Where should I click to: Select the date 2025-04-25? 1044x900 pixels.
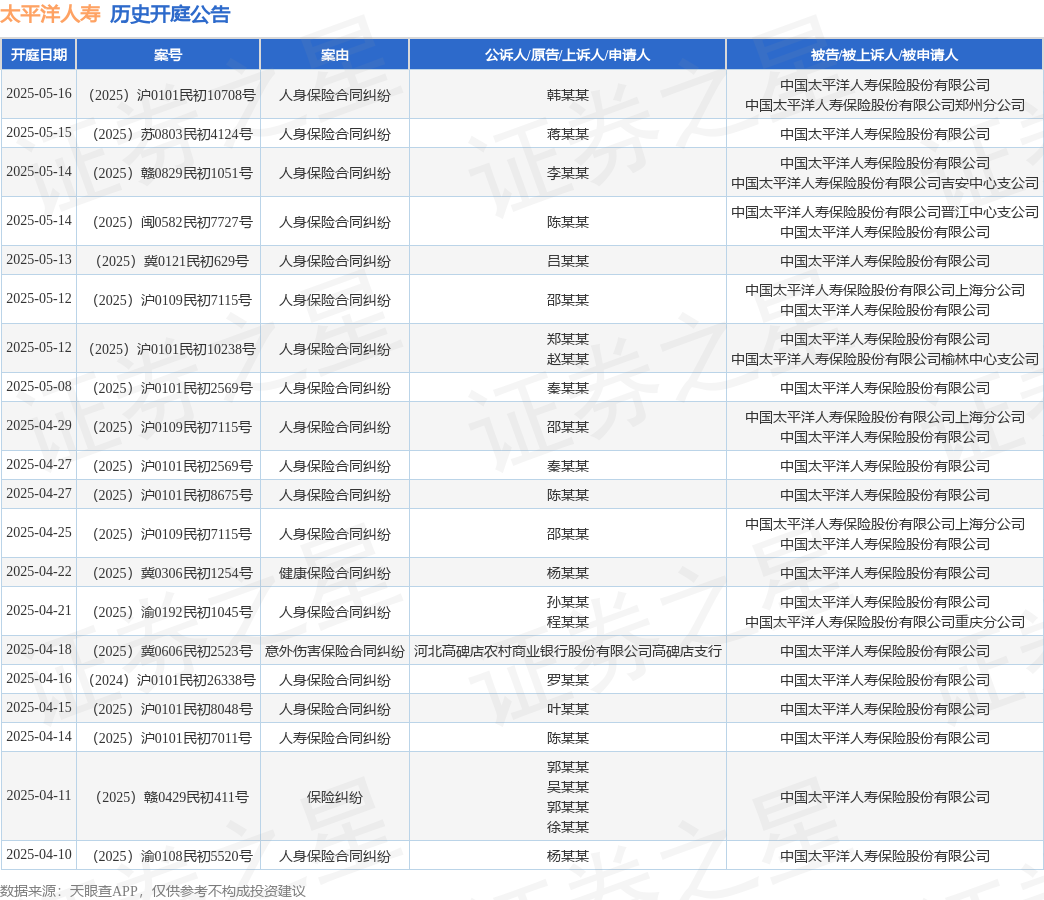[x=39, y=532]
